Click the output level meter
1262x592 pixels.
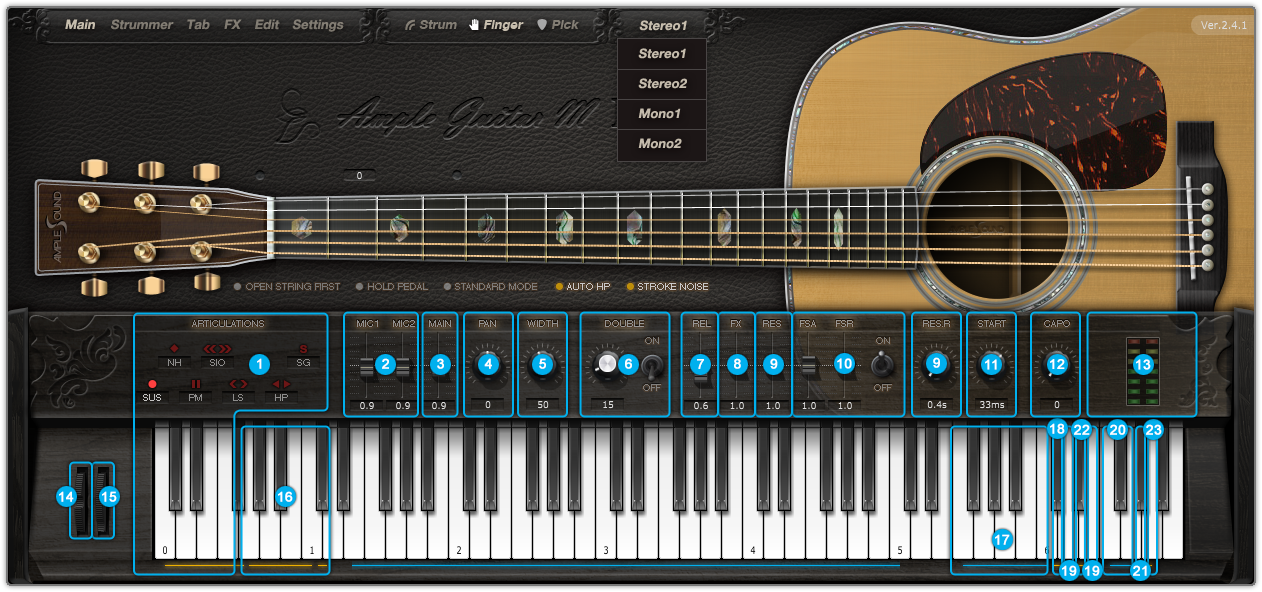[x=1142, y=369]
